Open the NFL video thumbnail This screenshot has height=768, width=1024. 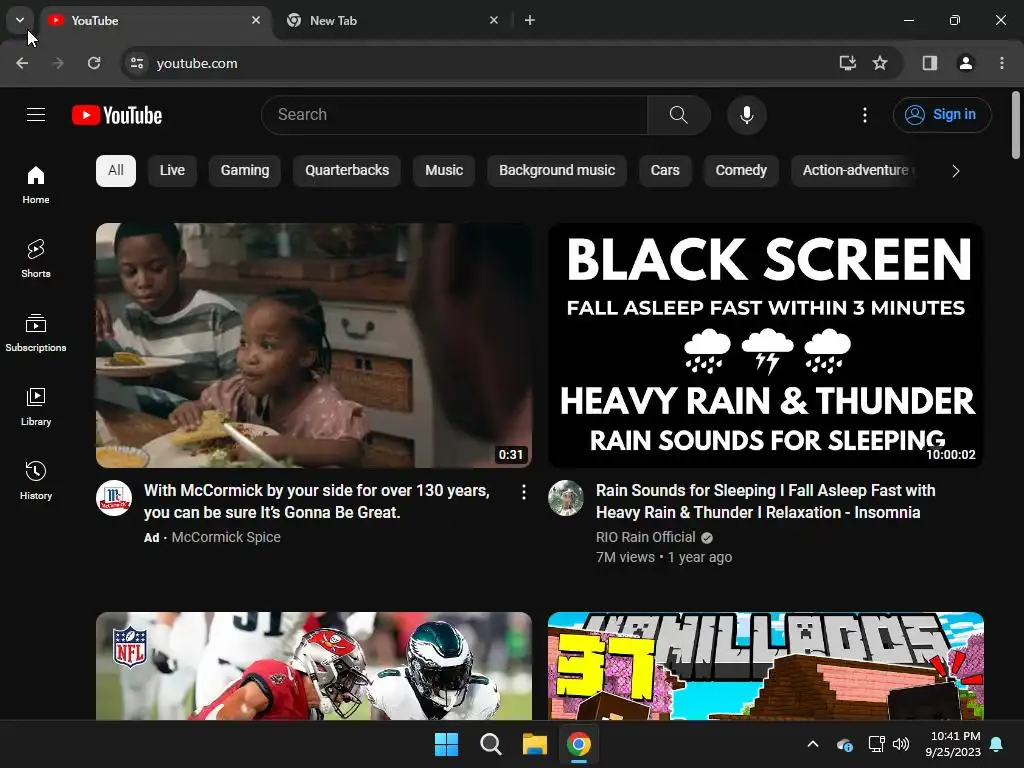[314, 666]
